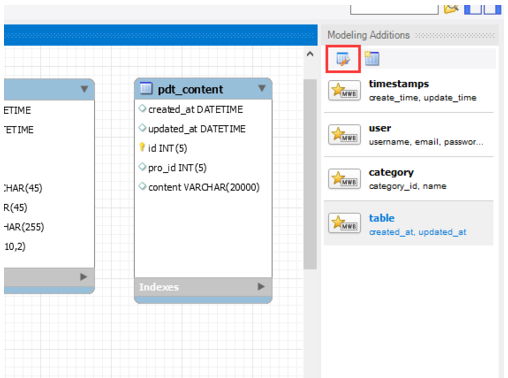Select the R(45) column in left table

[16, 208]
